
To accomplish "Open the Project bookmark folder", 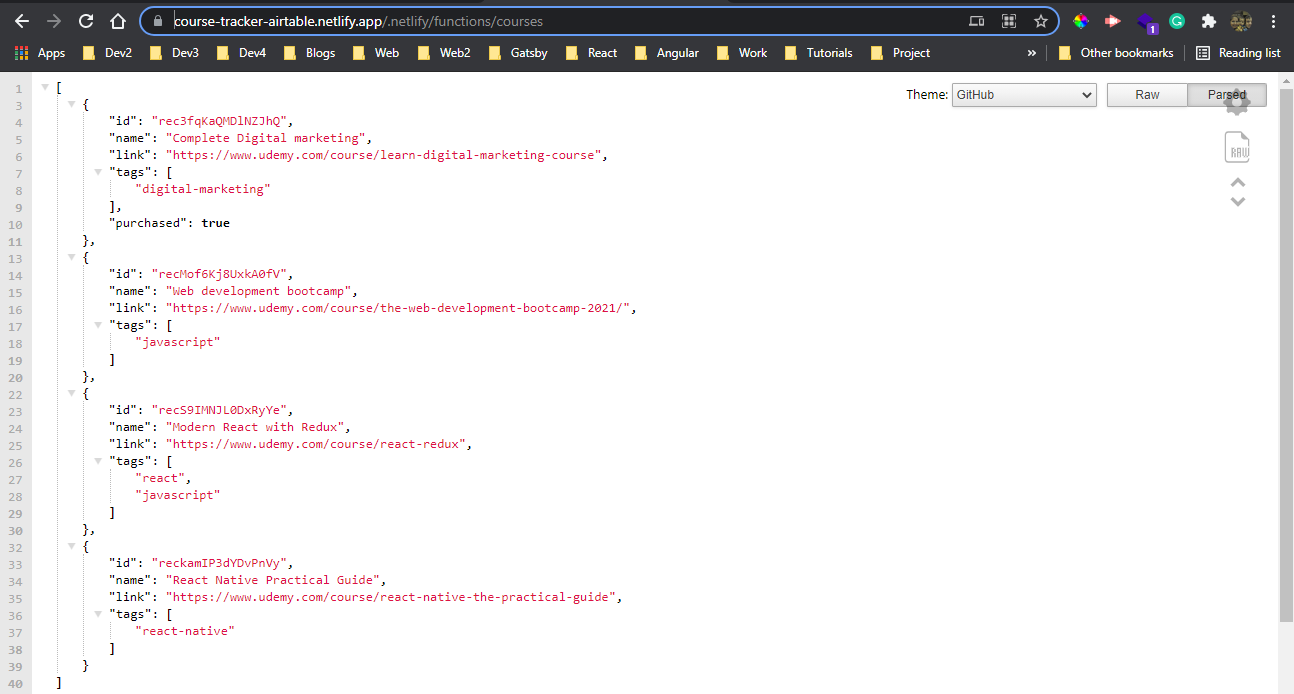I will (900, 53).
